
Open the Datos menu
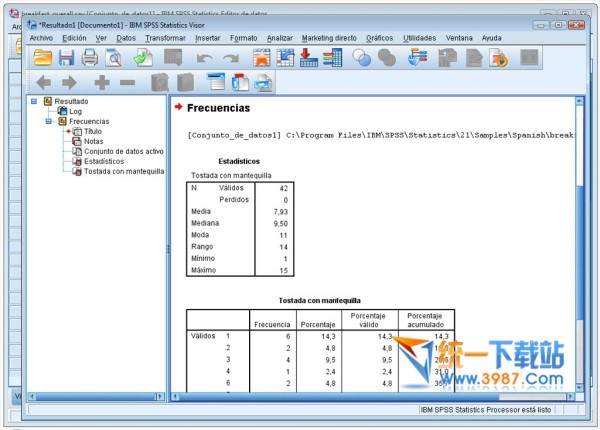click(126, 38)
